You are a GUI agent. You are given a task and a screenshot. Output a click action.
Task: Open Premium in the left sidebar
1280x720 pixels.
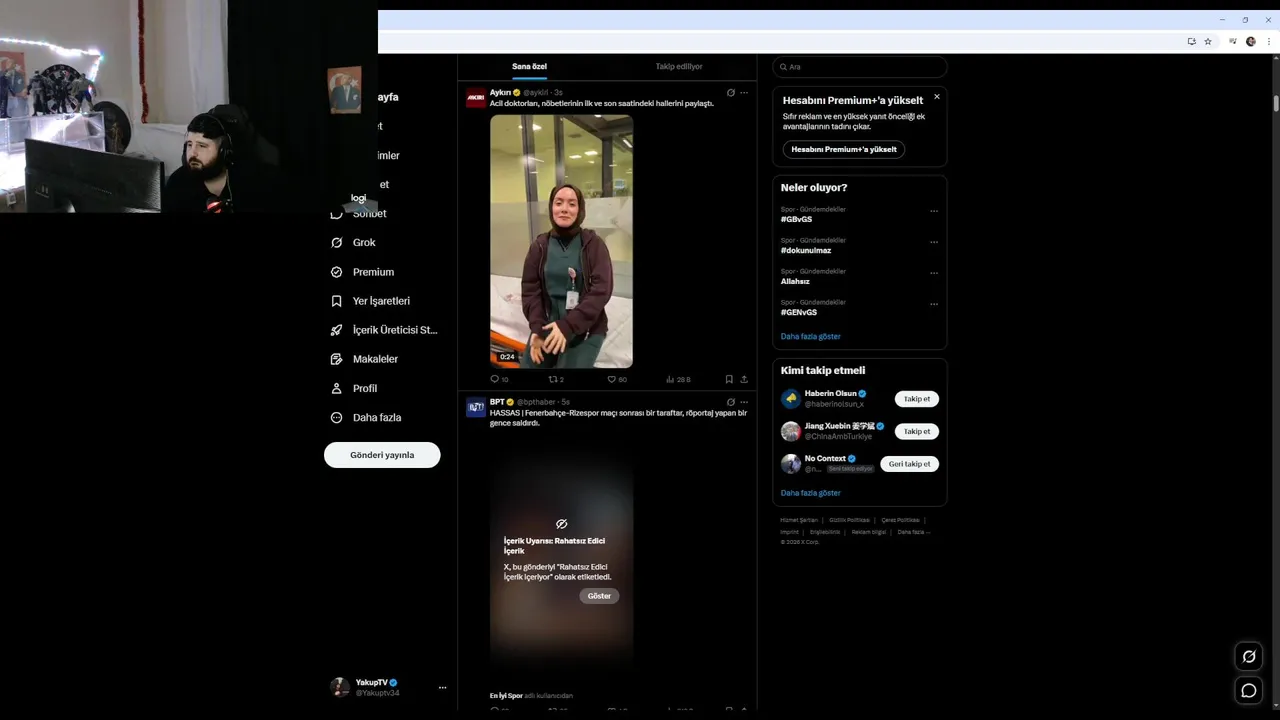(362, 272)
